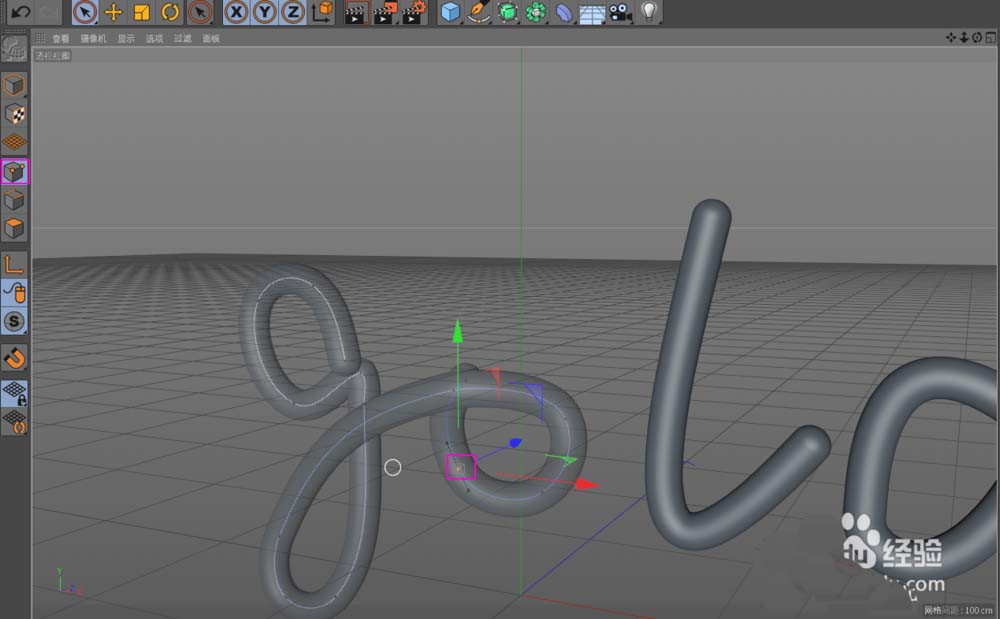This screenshot has width=1000, height=619.
Task: Open Edit Render Settings gear clapperboard
Action: [x=415, y=12]
